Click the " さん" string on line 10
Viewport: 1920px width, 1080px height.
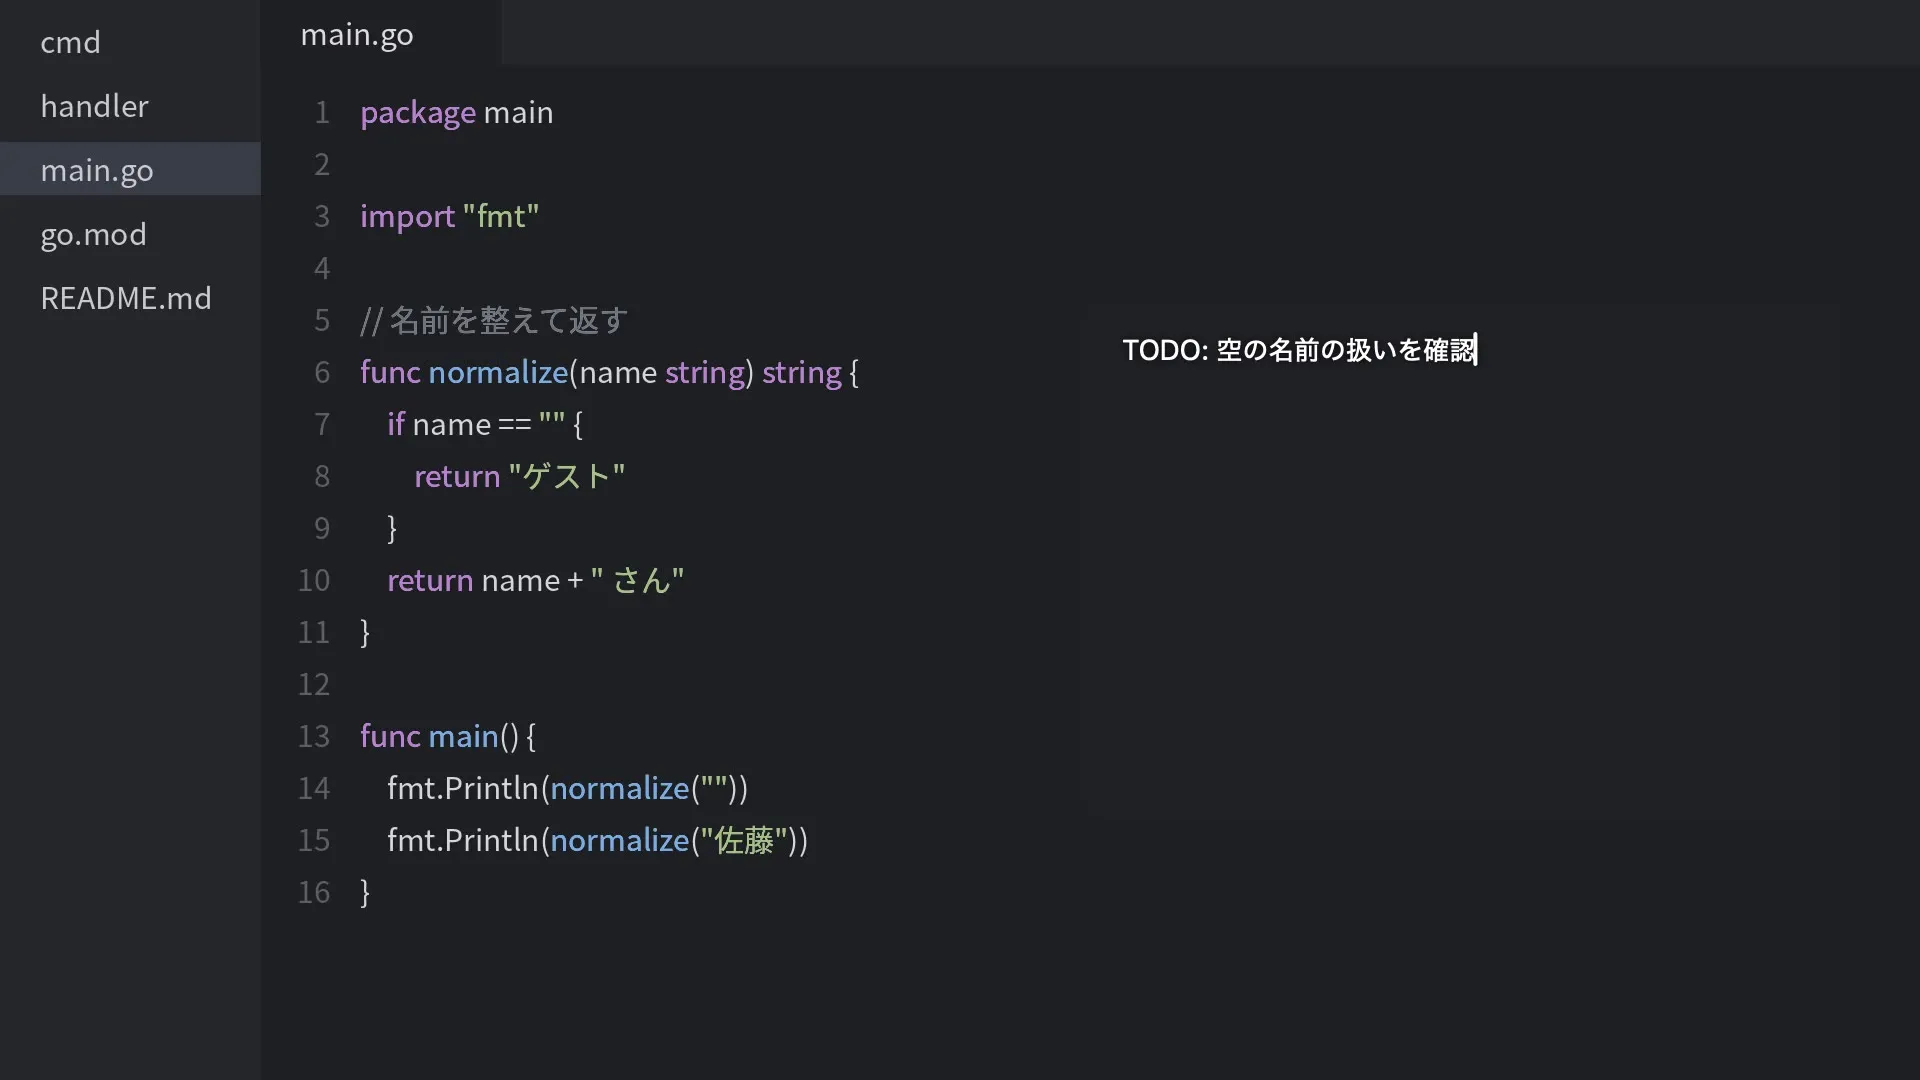[x=637, y=580]
